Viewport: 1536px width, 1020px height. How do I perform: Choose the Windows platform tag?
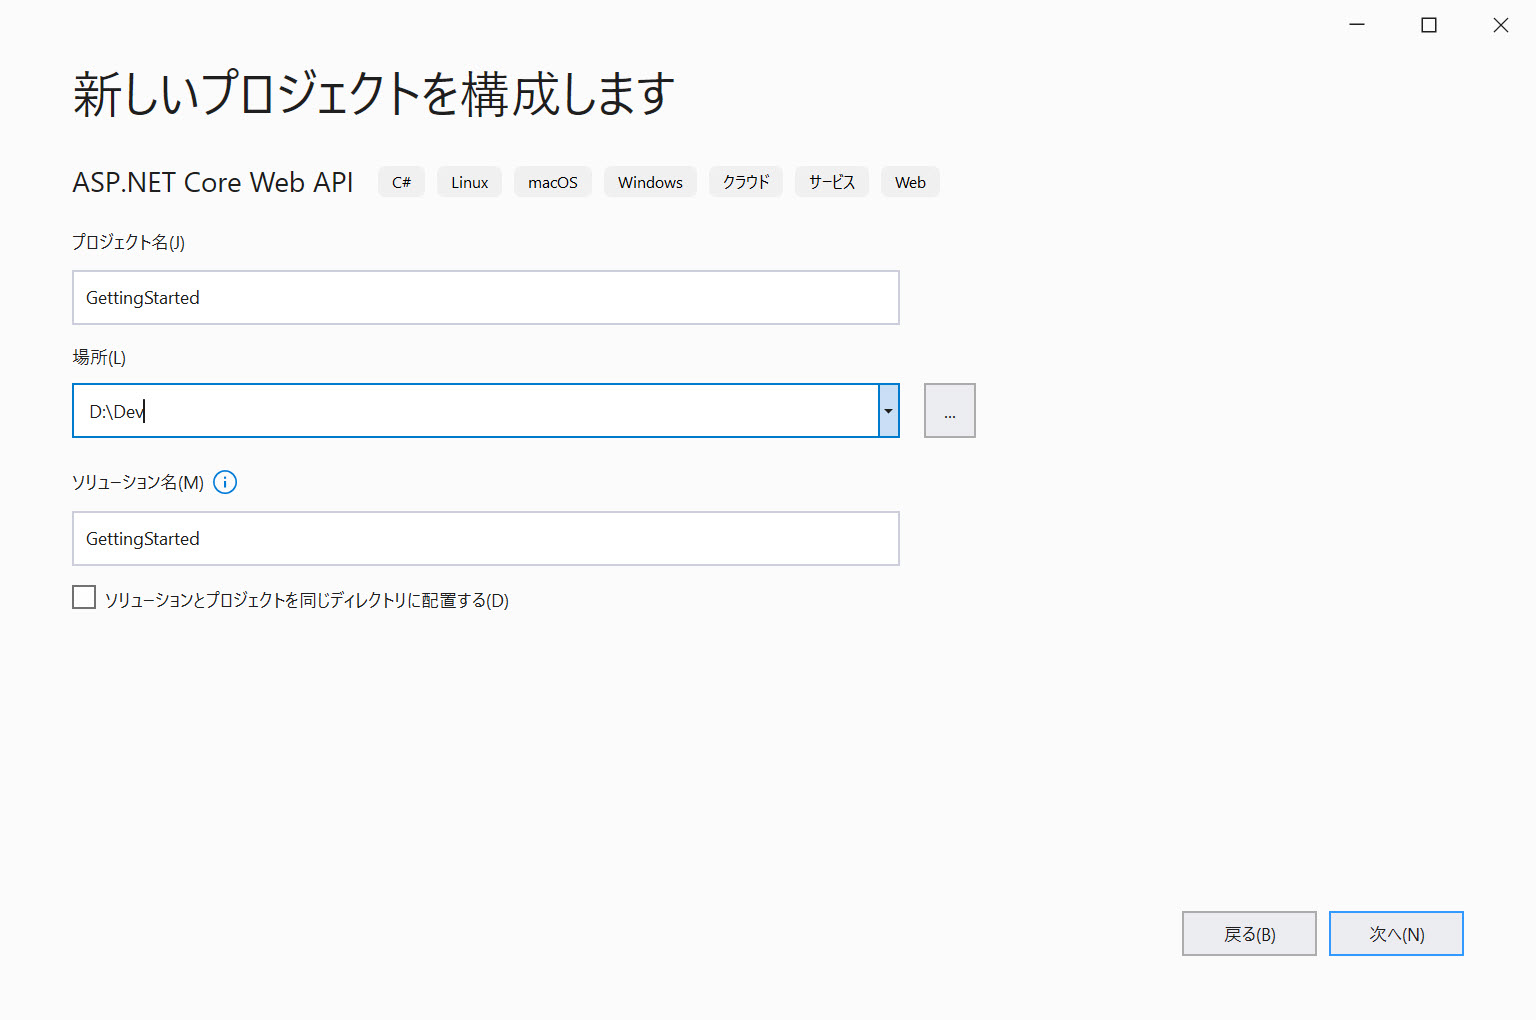click(650, 182)
